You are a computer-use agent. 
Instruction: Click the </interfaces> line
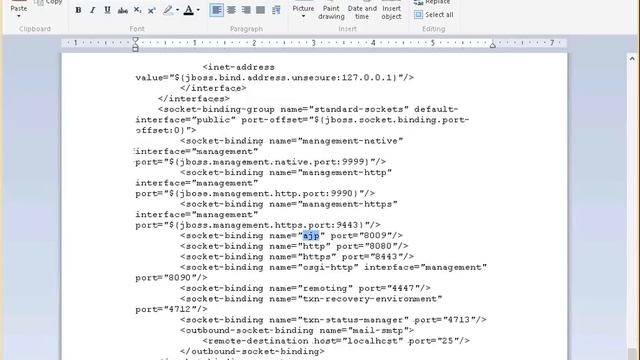point(194,99)
